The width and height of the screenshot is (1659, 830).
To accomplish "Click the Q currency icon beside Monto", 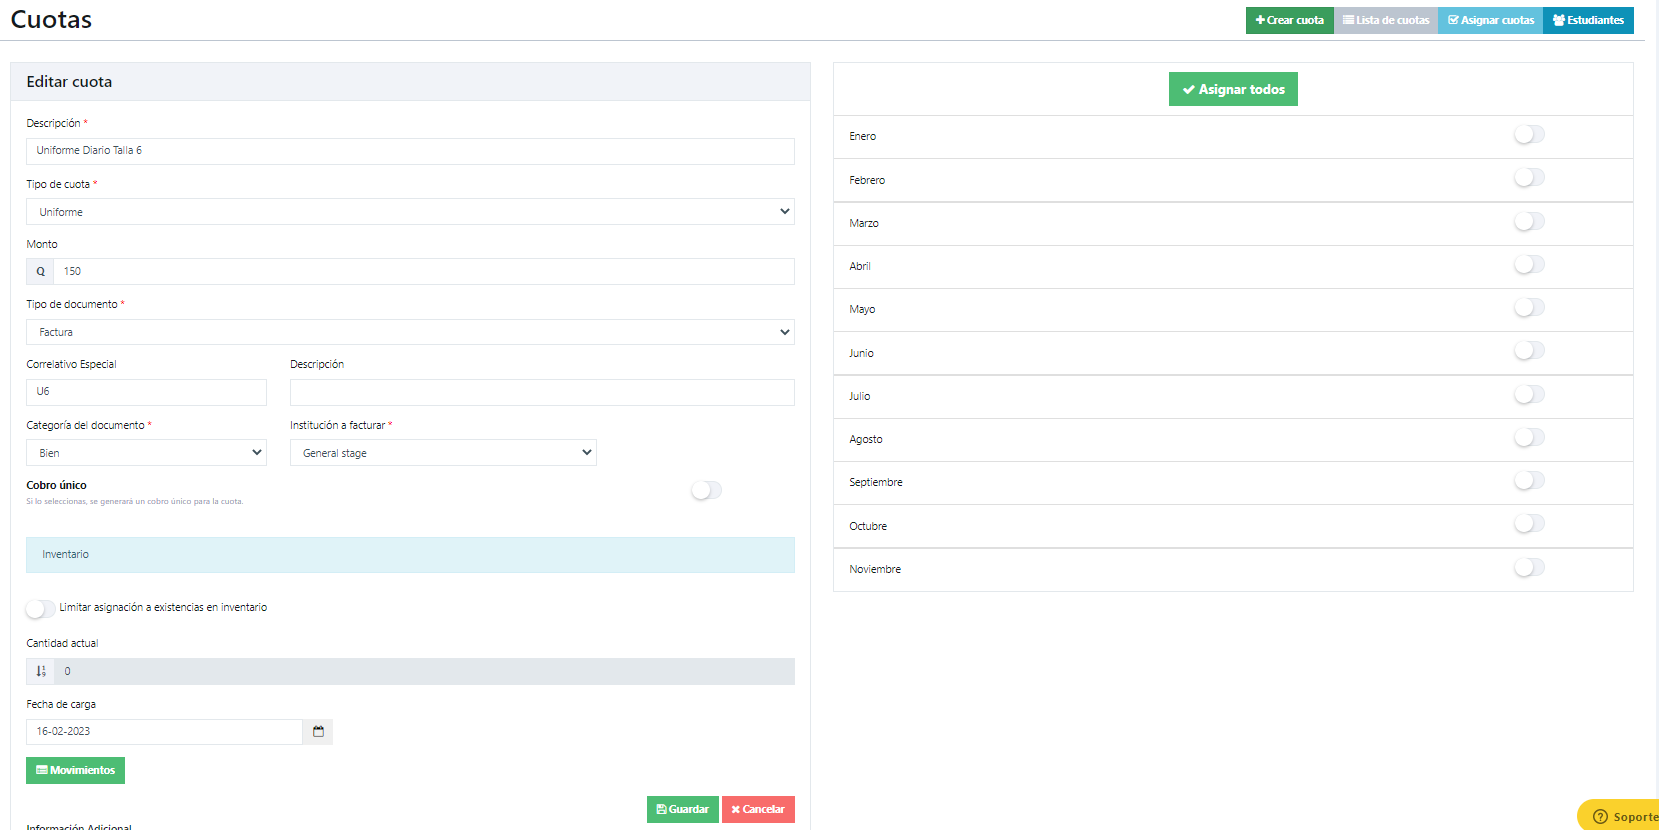I will pos(40,271).
